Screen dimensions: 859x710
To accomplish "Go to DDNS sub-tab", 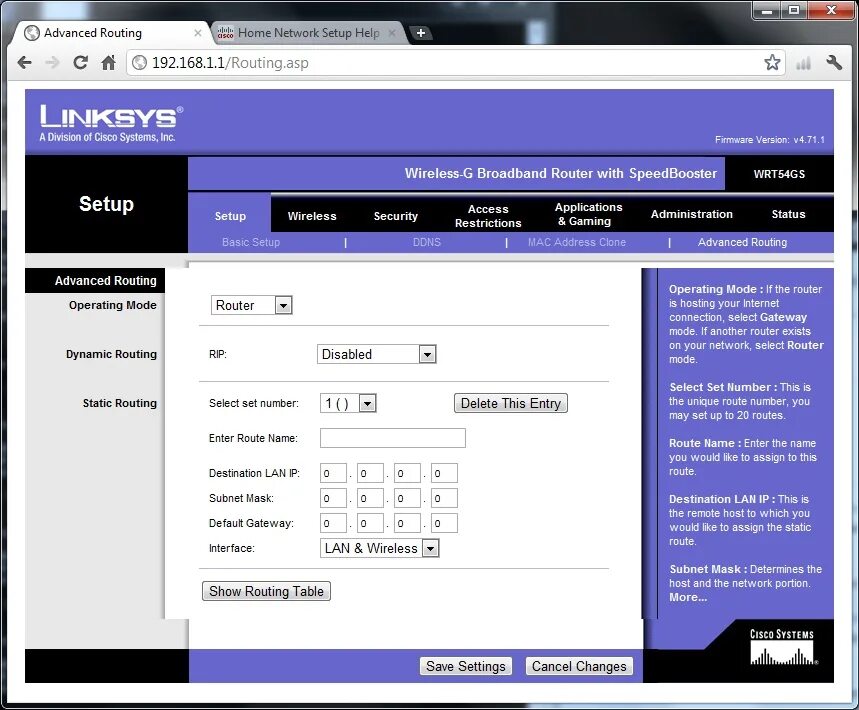I will tap(427, 242).
